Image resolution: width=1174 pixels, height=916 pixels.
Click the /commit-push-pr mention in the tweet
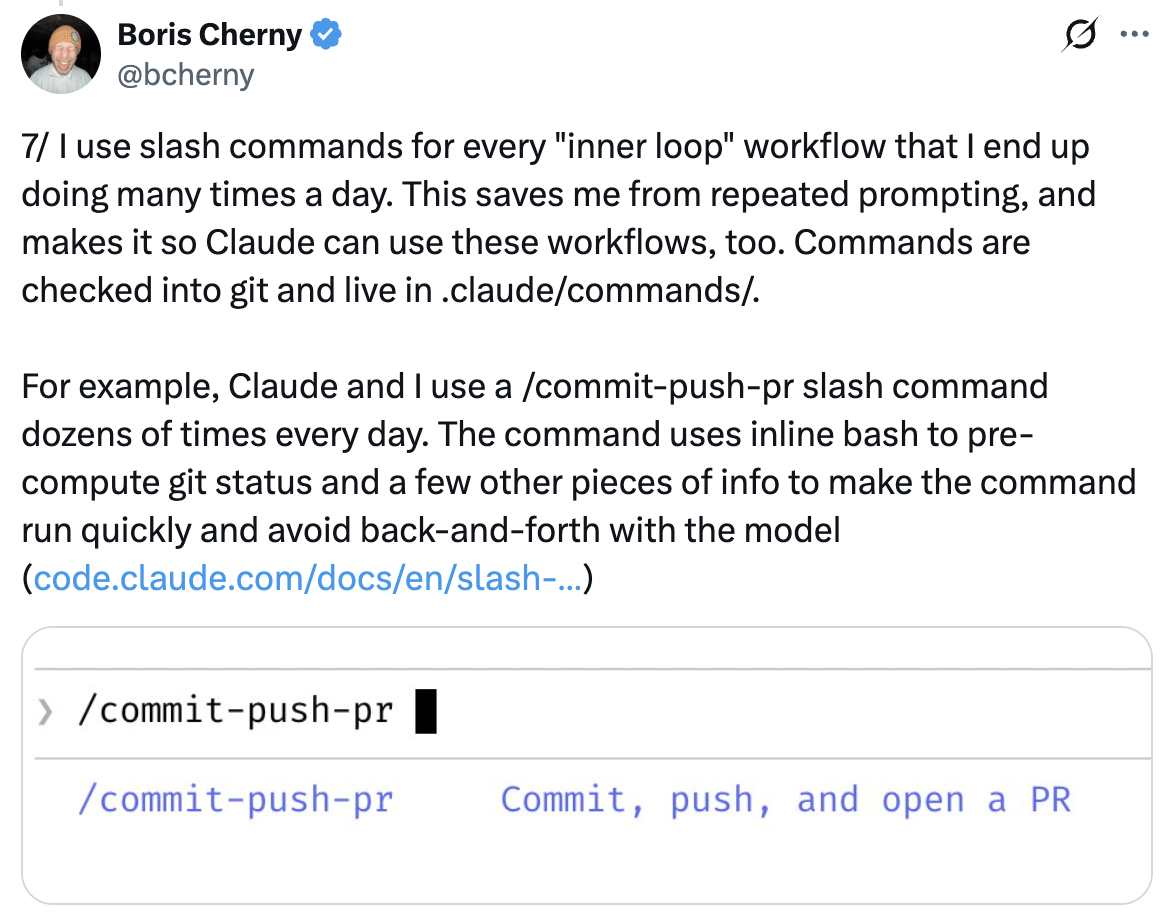coord(658,386)
